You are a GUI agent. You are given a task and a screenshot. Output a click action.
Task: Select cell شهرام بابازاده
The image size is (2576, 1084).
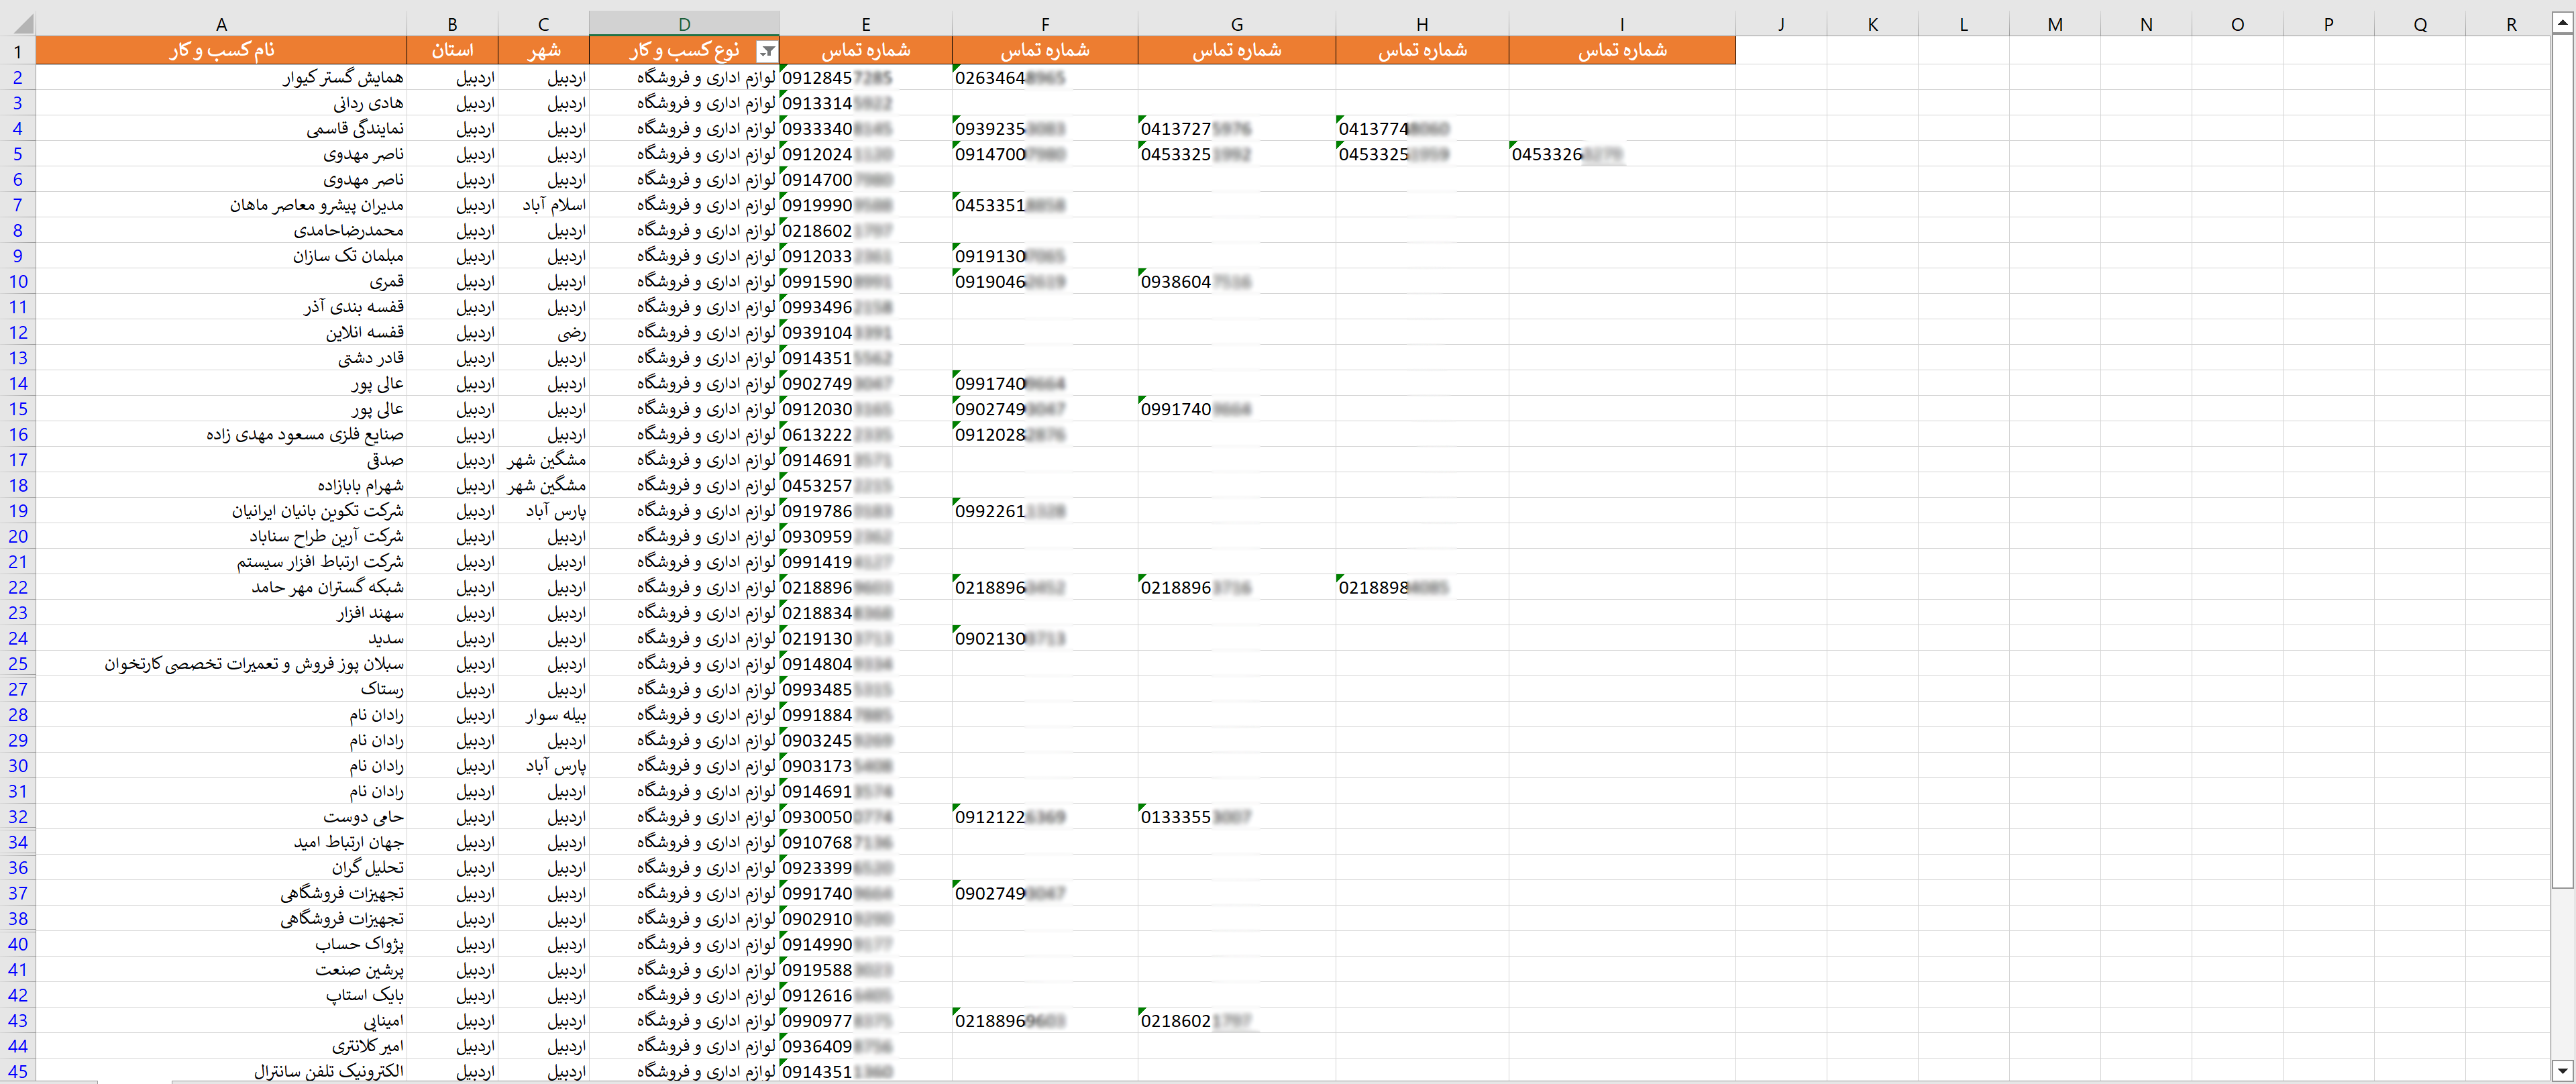click(221, 486)
